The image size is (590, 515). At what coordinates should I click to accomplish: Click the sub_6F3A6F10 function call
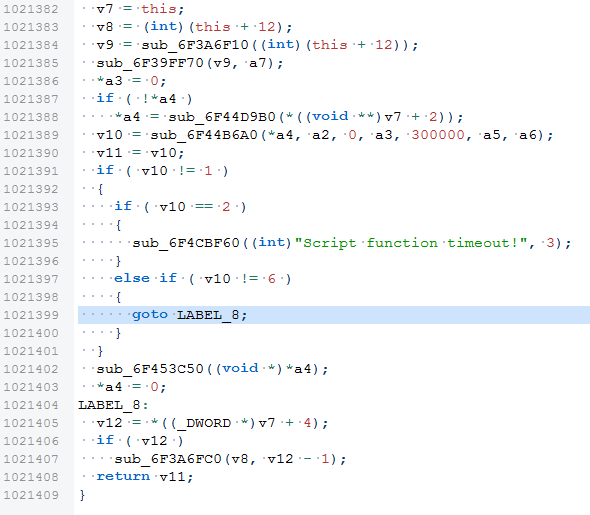(x=195, y=45)
